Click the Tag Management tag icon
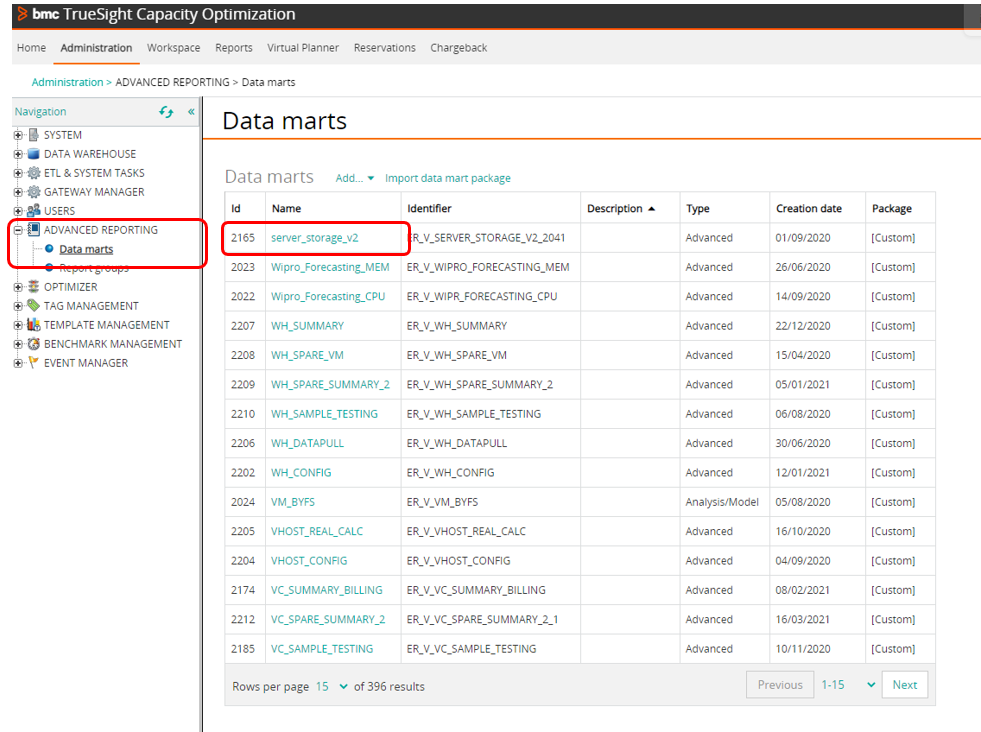The width and height of the screenshot is (981, 732). 34,306
